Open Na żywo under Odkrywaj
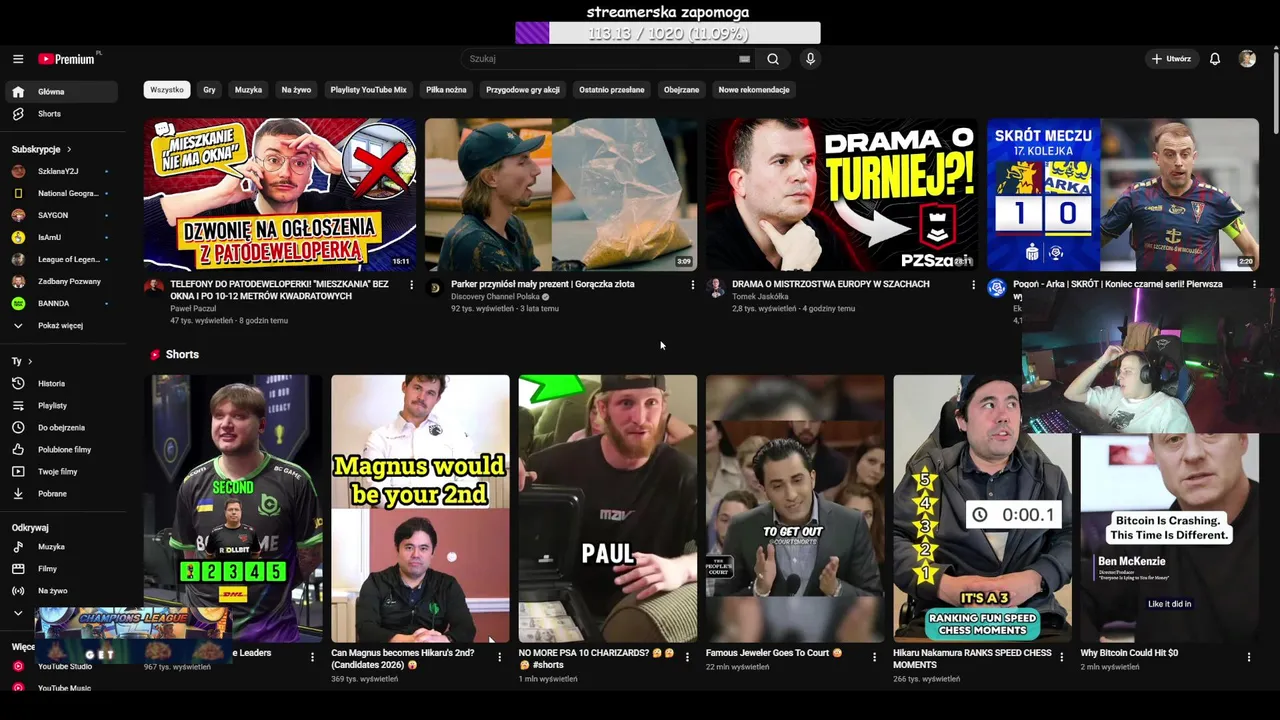This screenshot has width=1280, height=720. (x=60, y=591)
